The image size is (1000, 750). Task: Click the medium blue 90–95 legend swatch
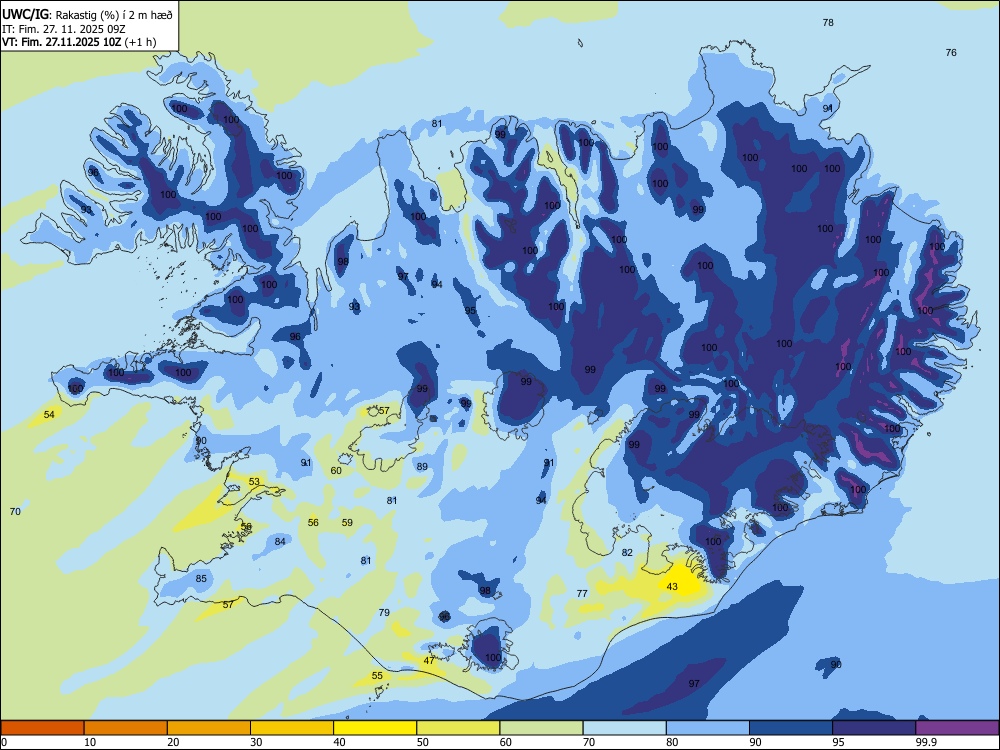click(x=791, y=728)
